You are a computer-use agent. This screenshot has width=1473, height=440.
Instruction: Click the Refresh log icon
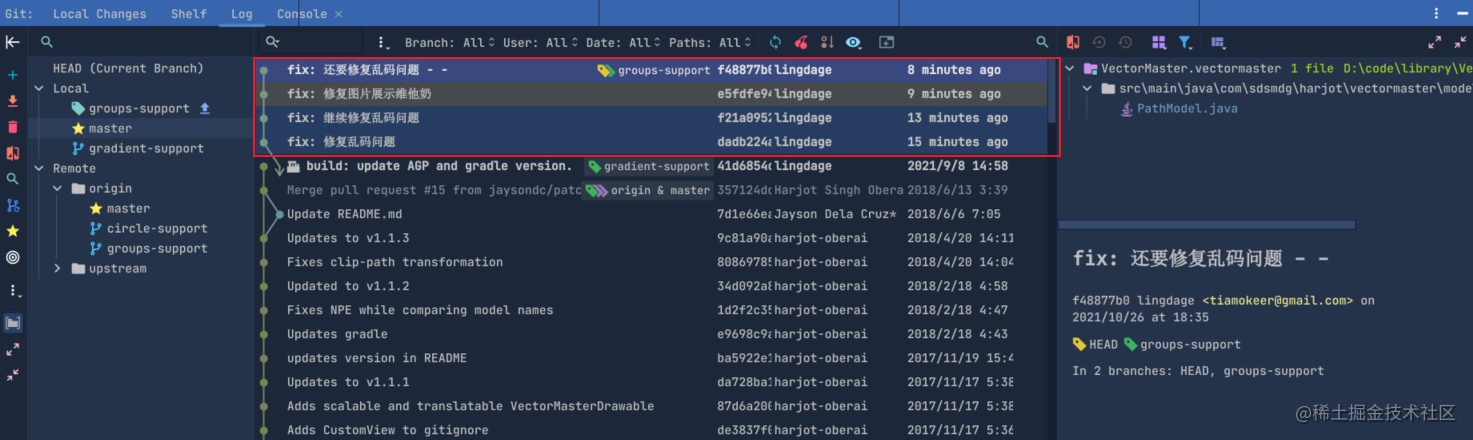[775, 42]
